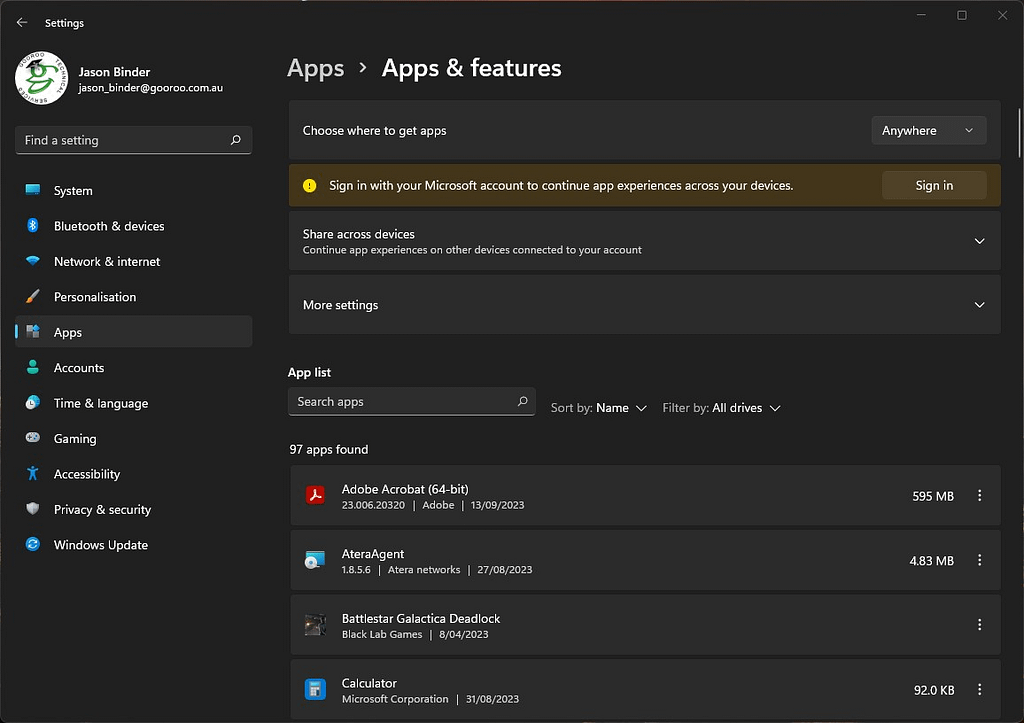
Task: Expand the More settings section
Action: coord(978,305)
